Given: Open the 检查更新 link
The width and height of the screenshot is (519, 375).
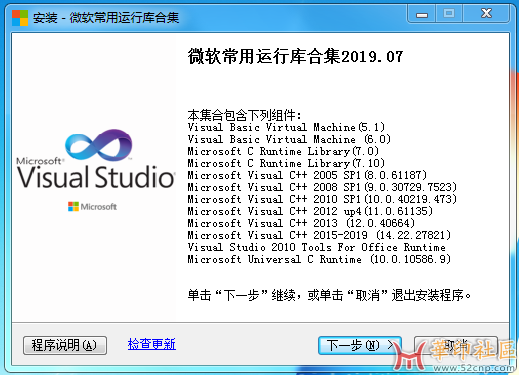Looking at the screenshot, I should coord(152,344).
